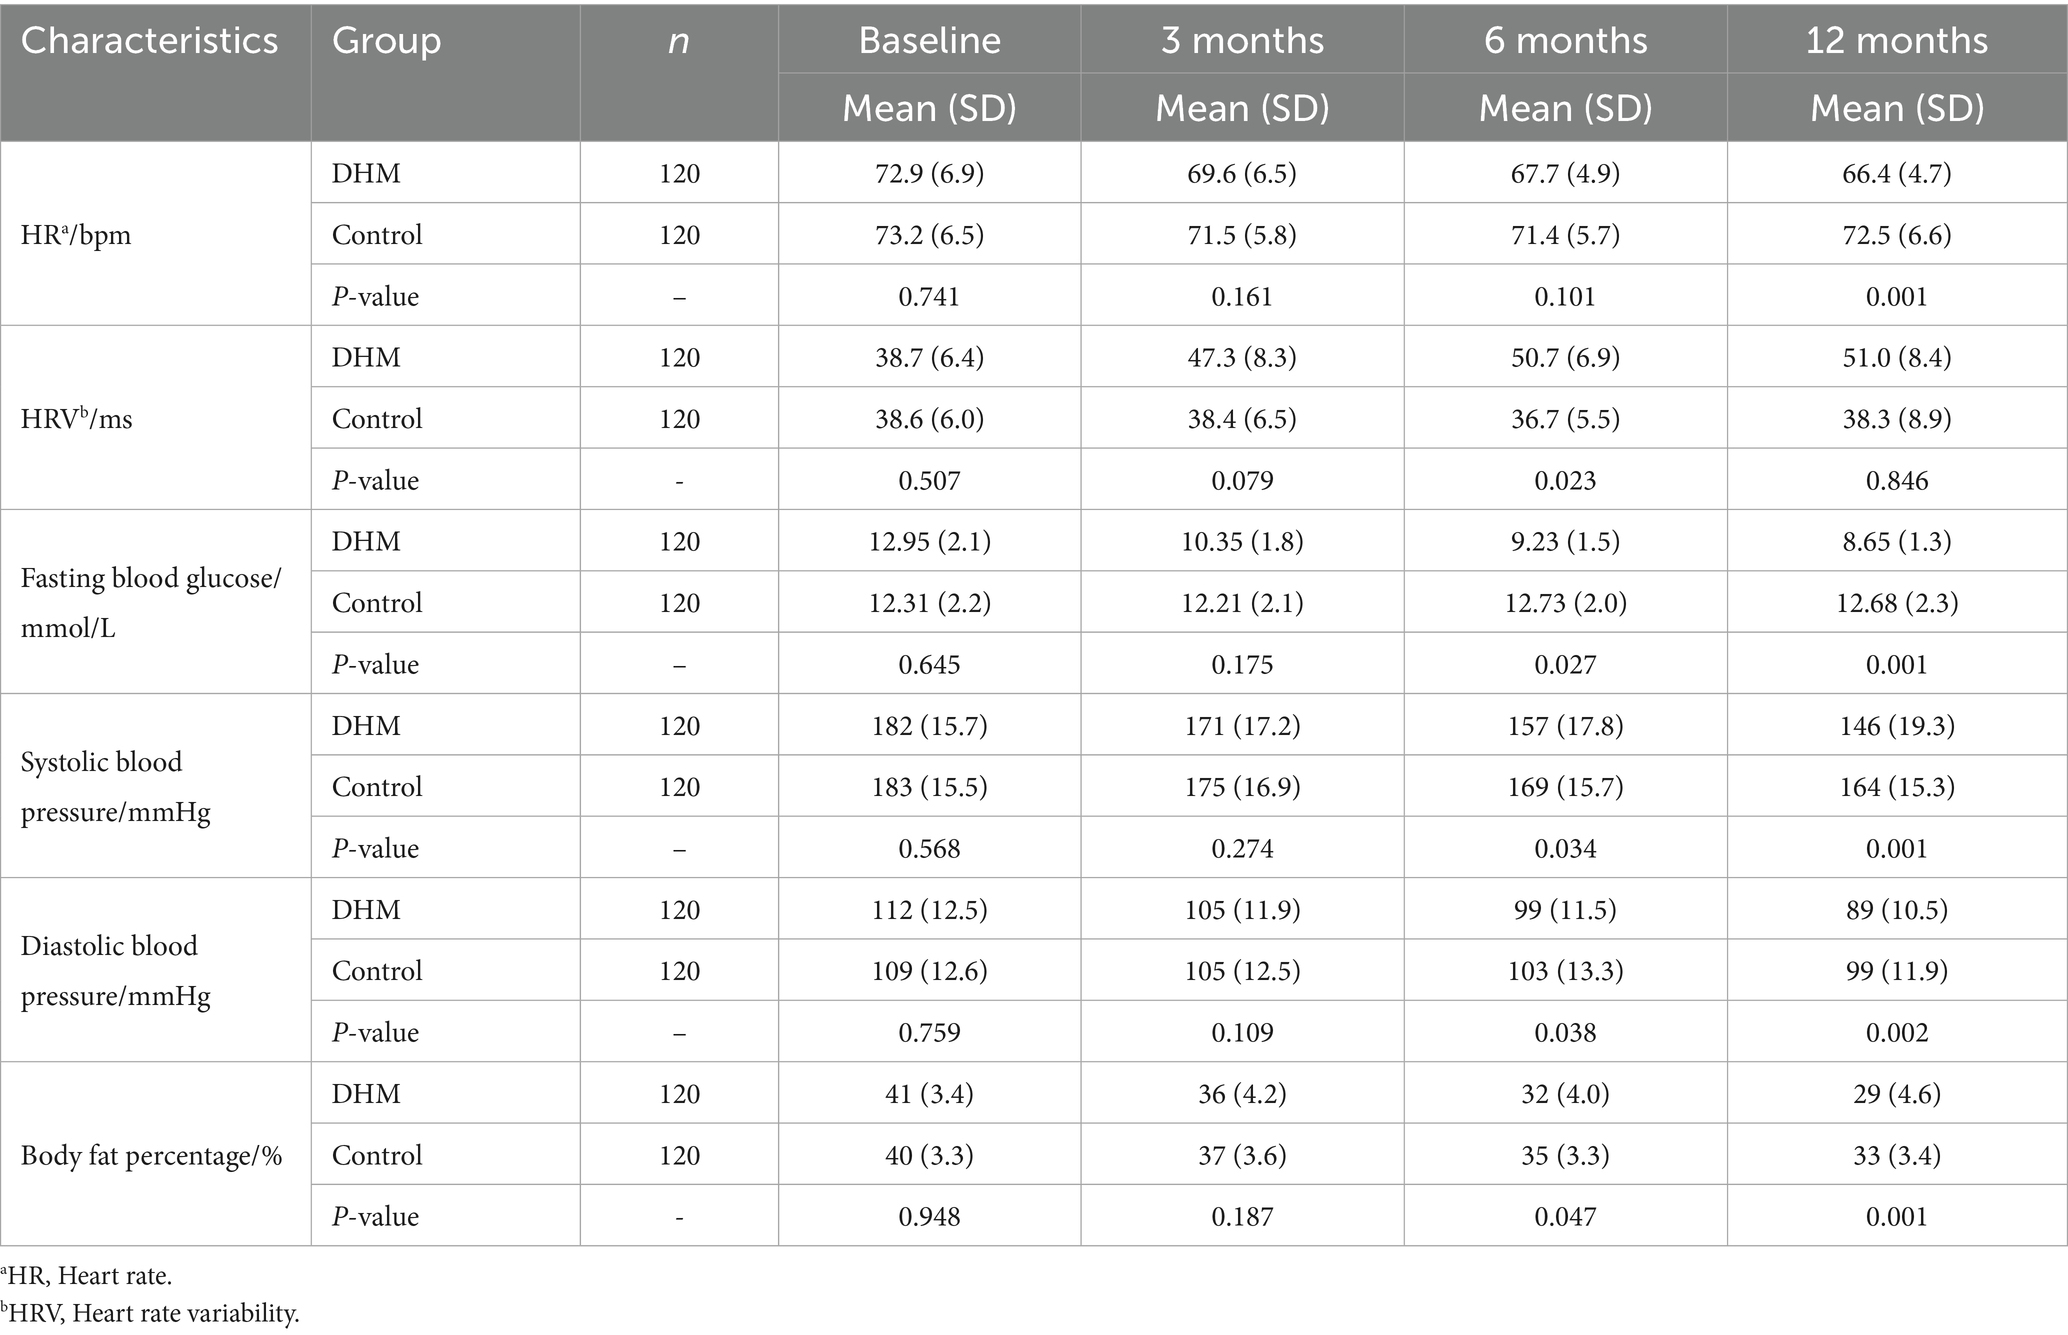
Task: Click the 6 months column header
Action: click(1565, 41)
